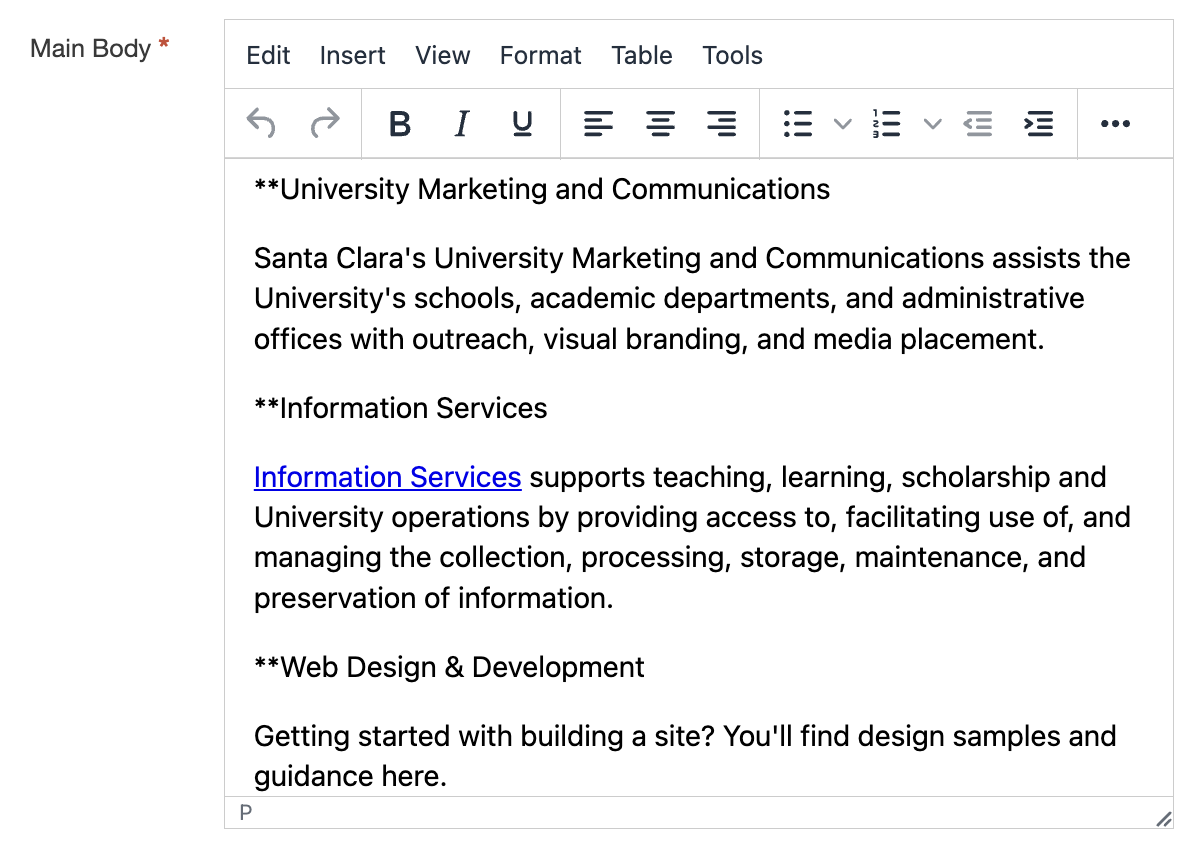Image resolution: width=1190 pixels, height=844 pixels.
Task: Toggle Italic formatting
Action: [461, 123]
